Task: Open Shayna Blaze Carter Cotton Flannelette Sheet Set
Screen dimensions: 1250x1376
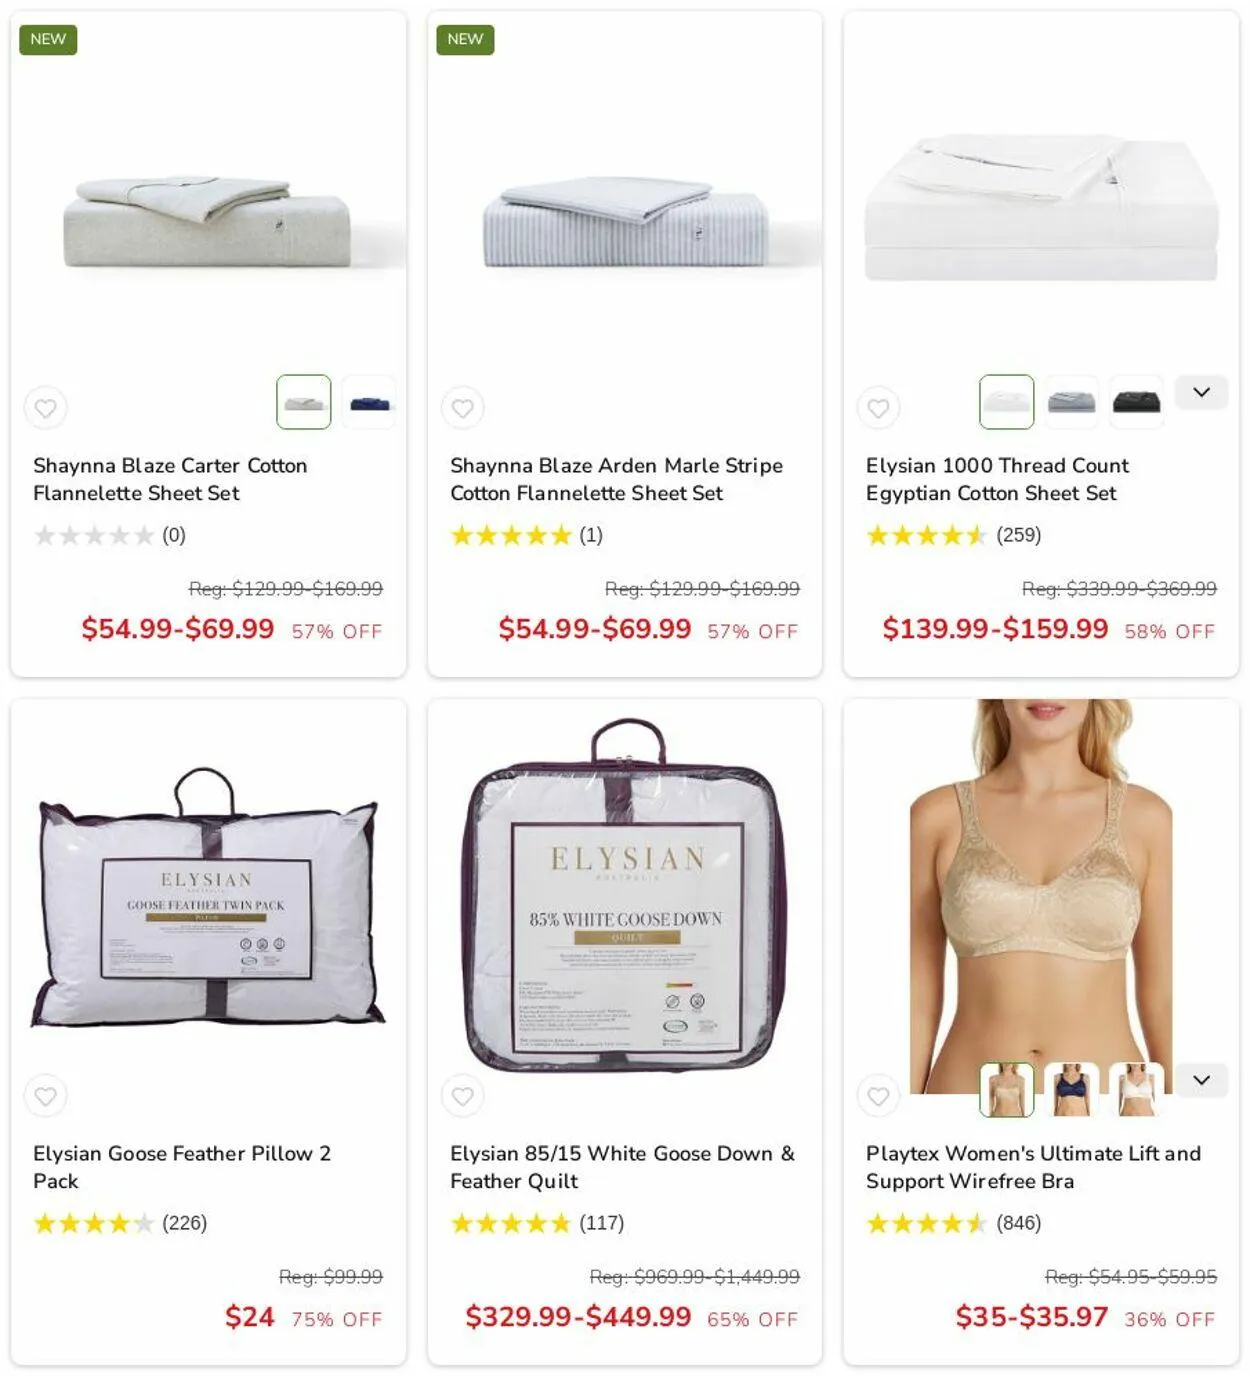Action: tap(170, 479)
